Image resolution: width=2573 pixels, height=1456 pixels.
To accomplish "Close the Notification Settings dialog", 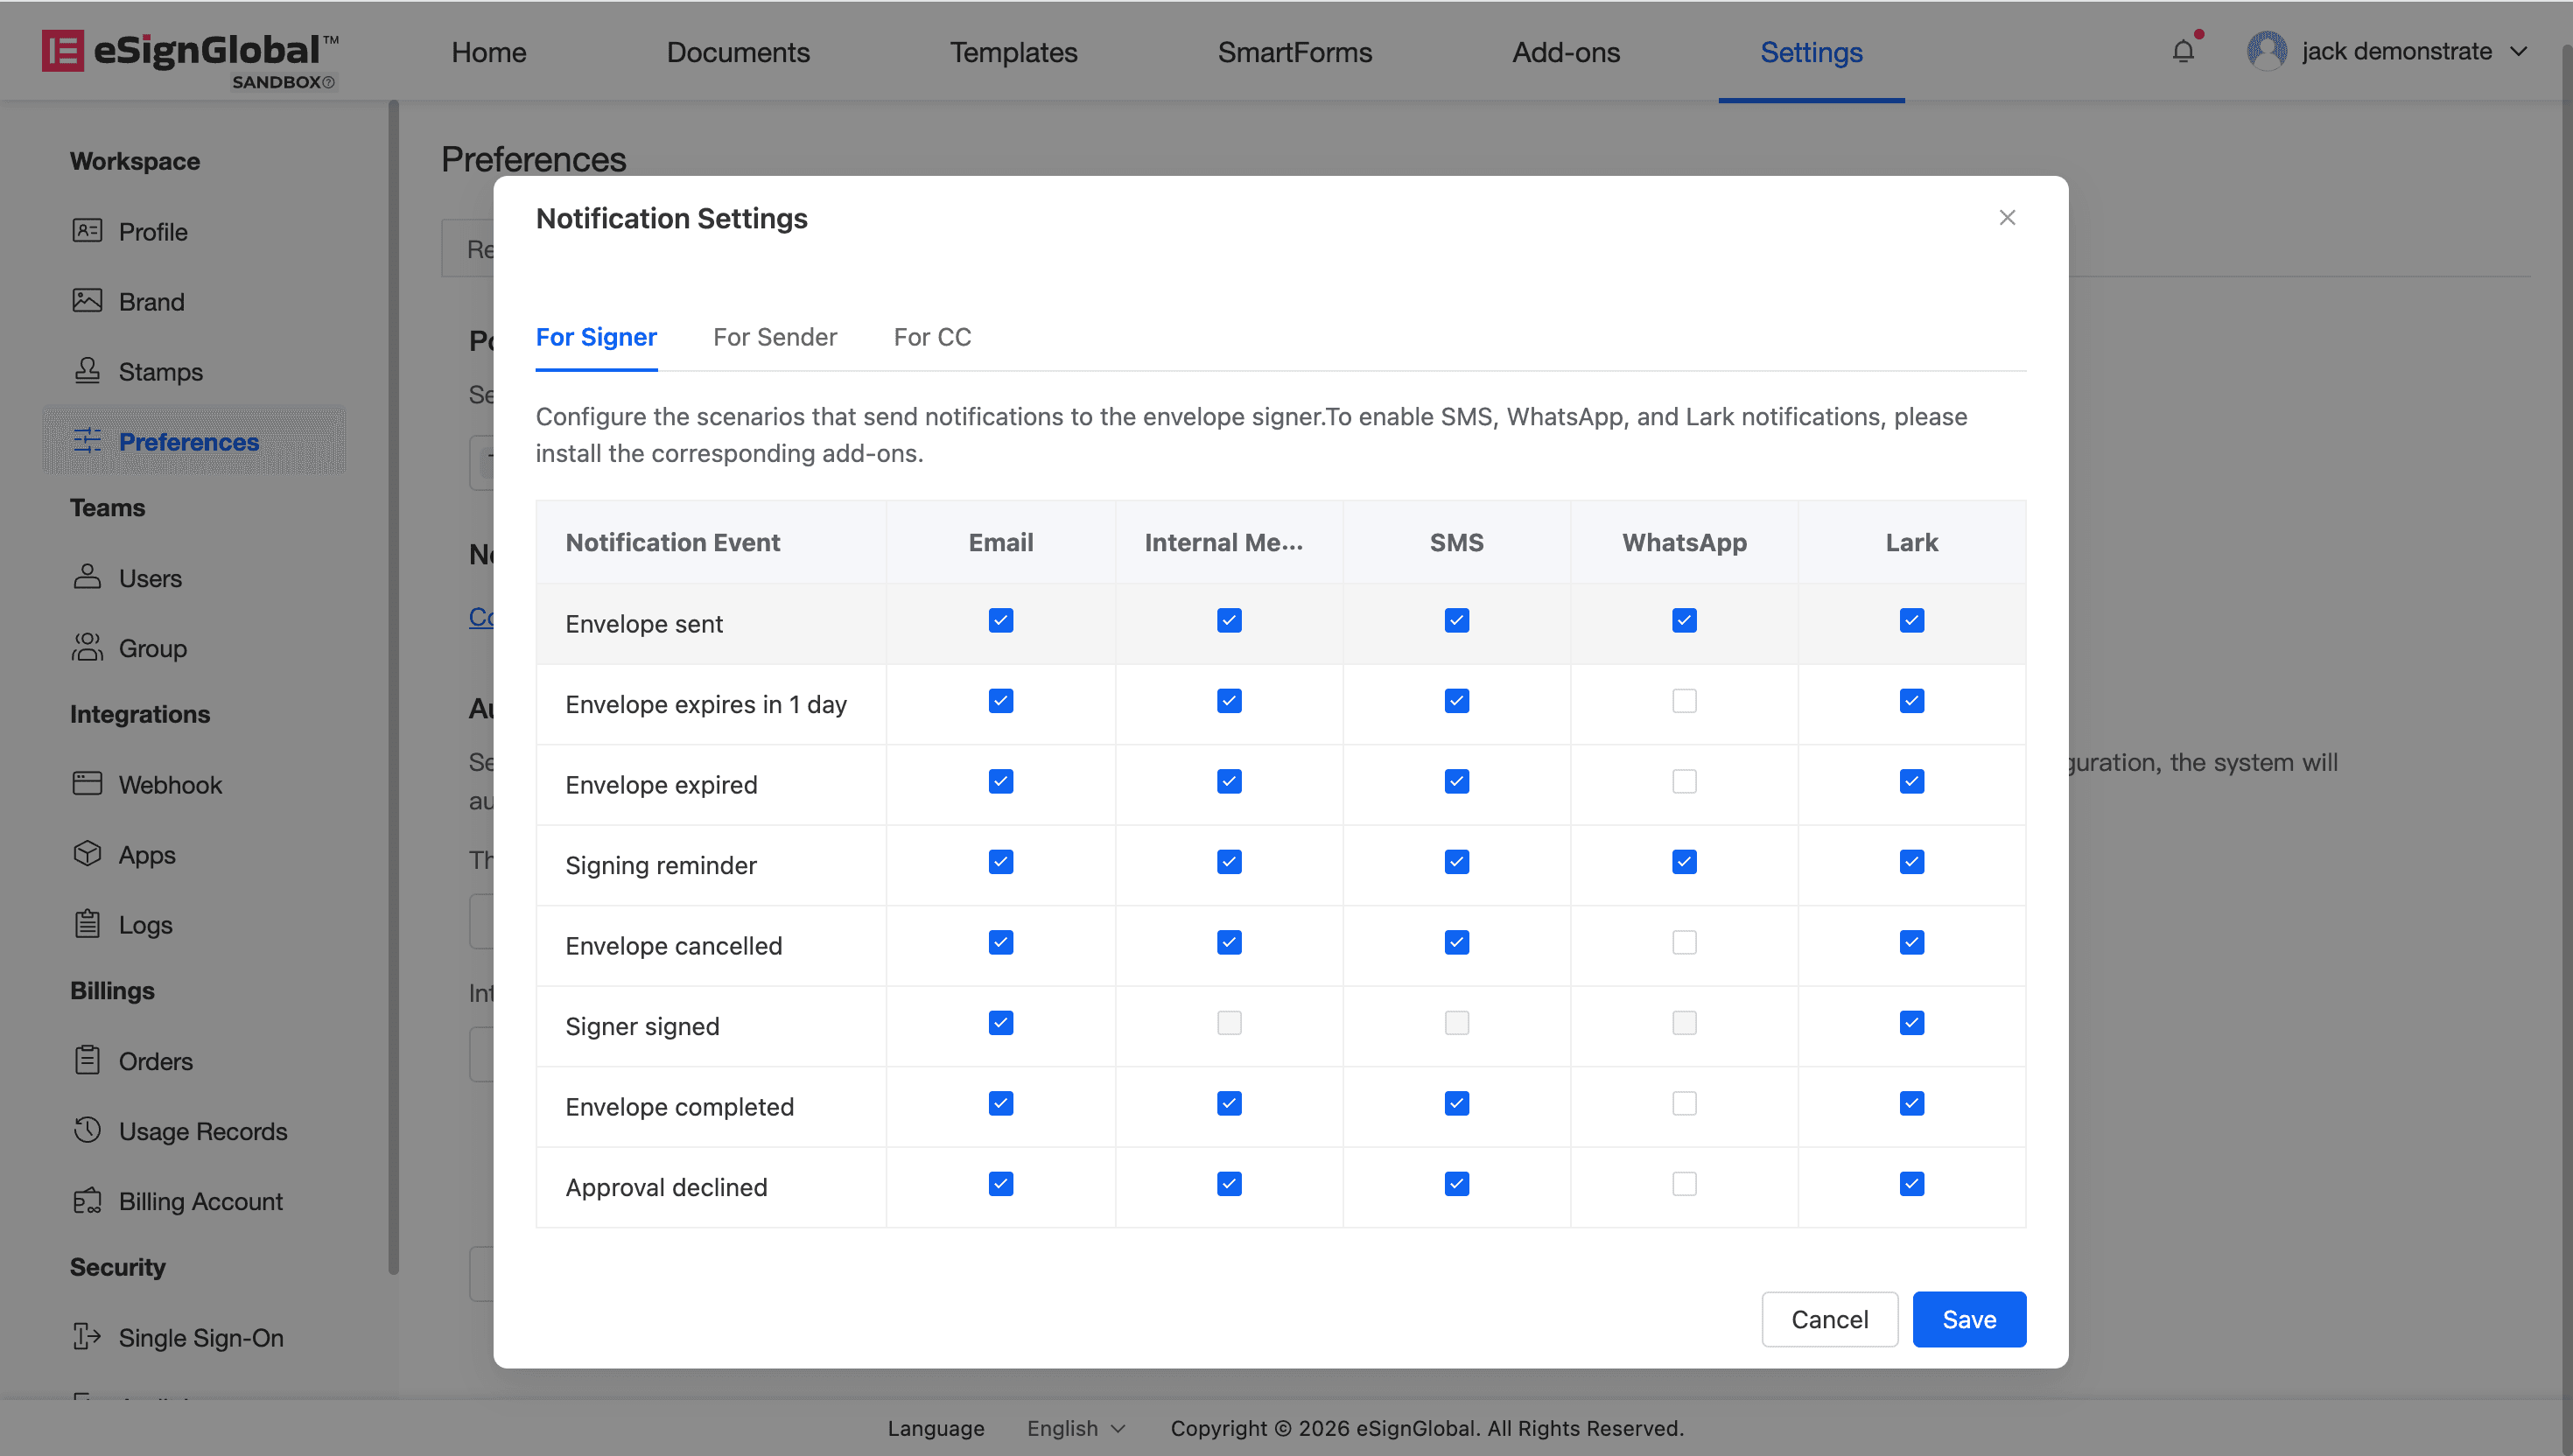I will pos(2006,218).
